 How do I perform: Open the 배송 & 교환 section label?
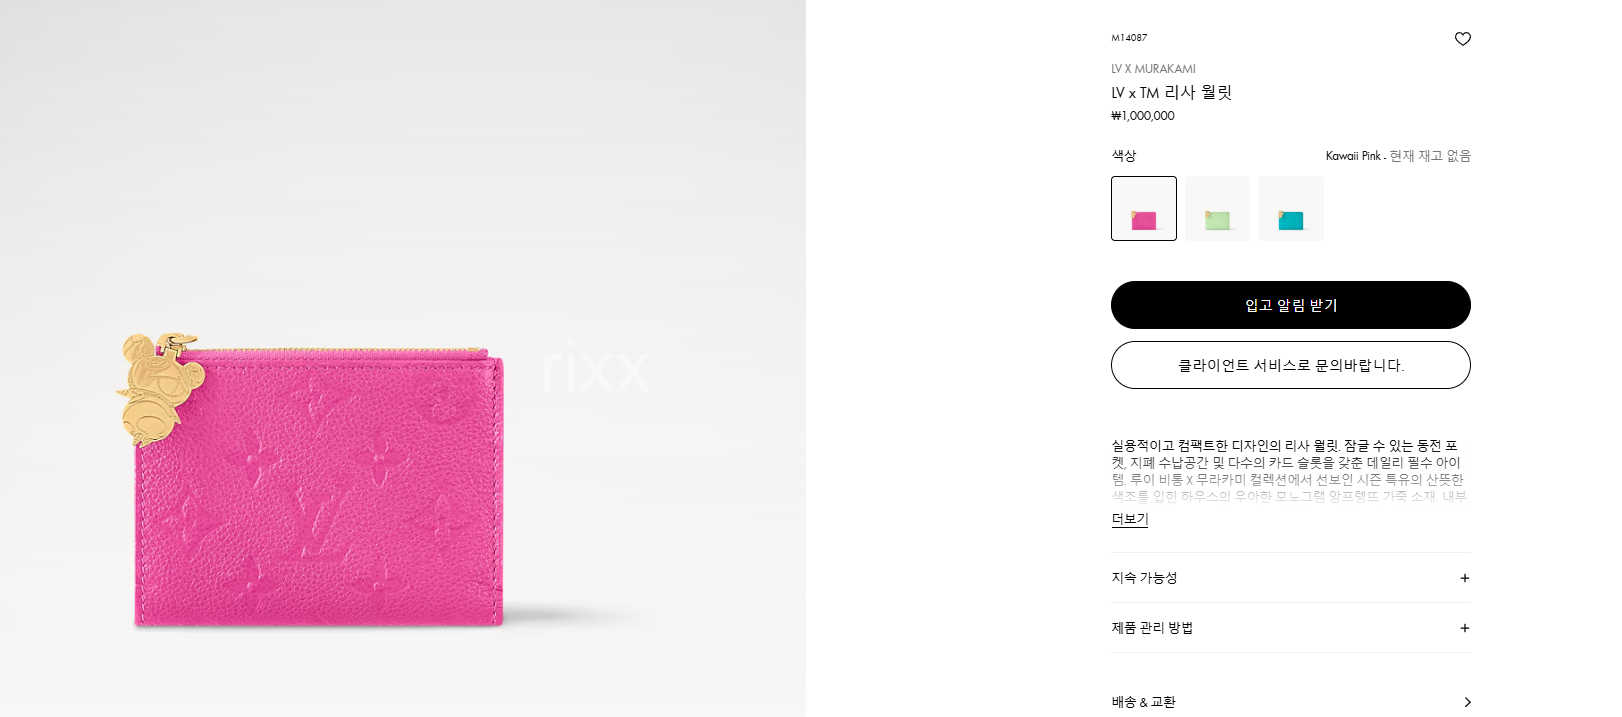pyautogui.click(x=1143, y=702)
